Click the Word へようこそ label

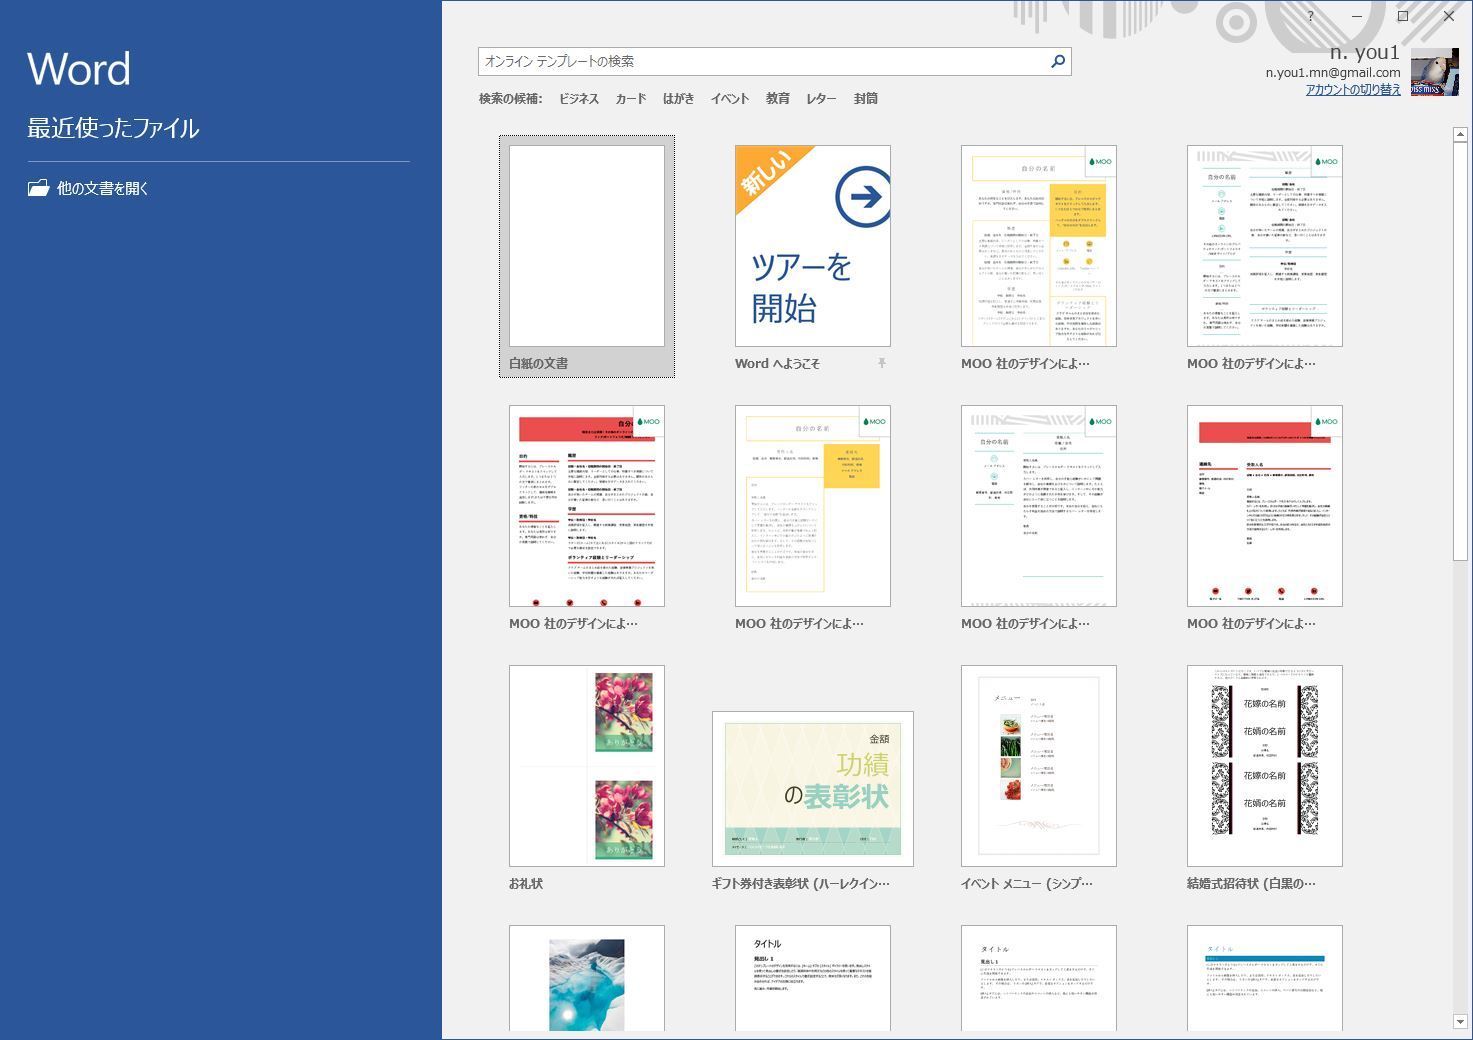click(x=777, y=363)
